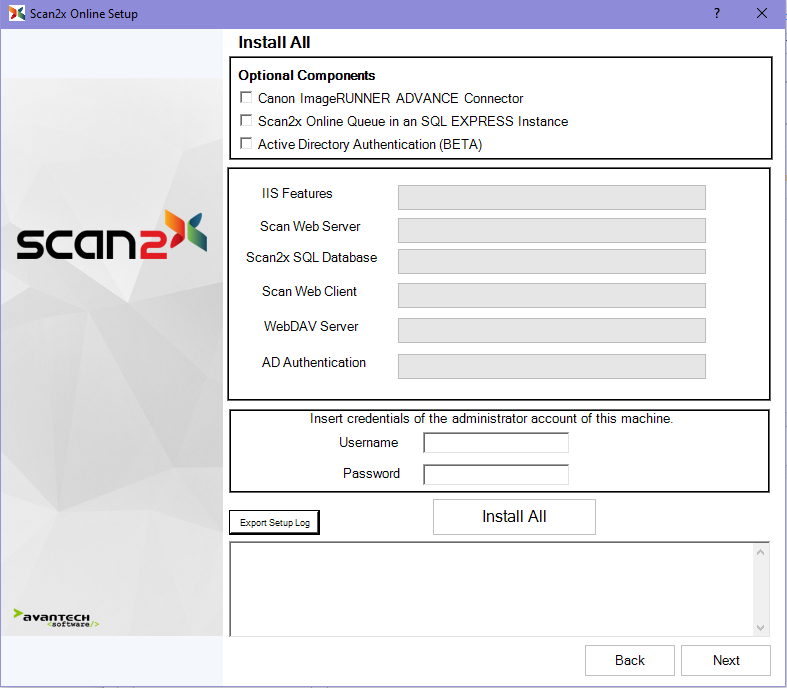This screenshot has width=787, height=688.
Task: Close the Scan2x Online Setup window
Action: click(x=763, y=14)
